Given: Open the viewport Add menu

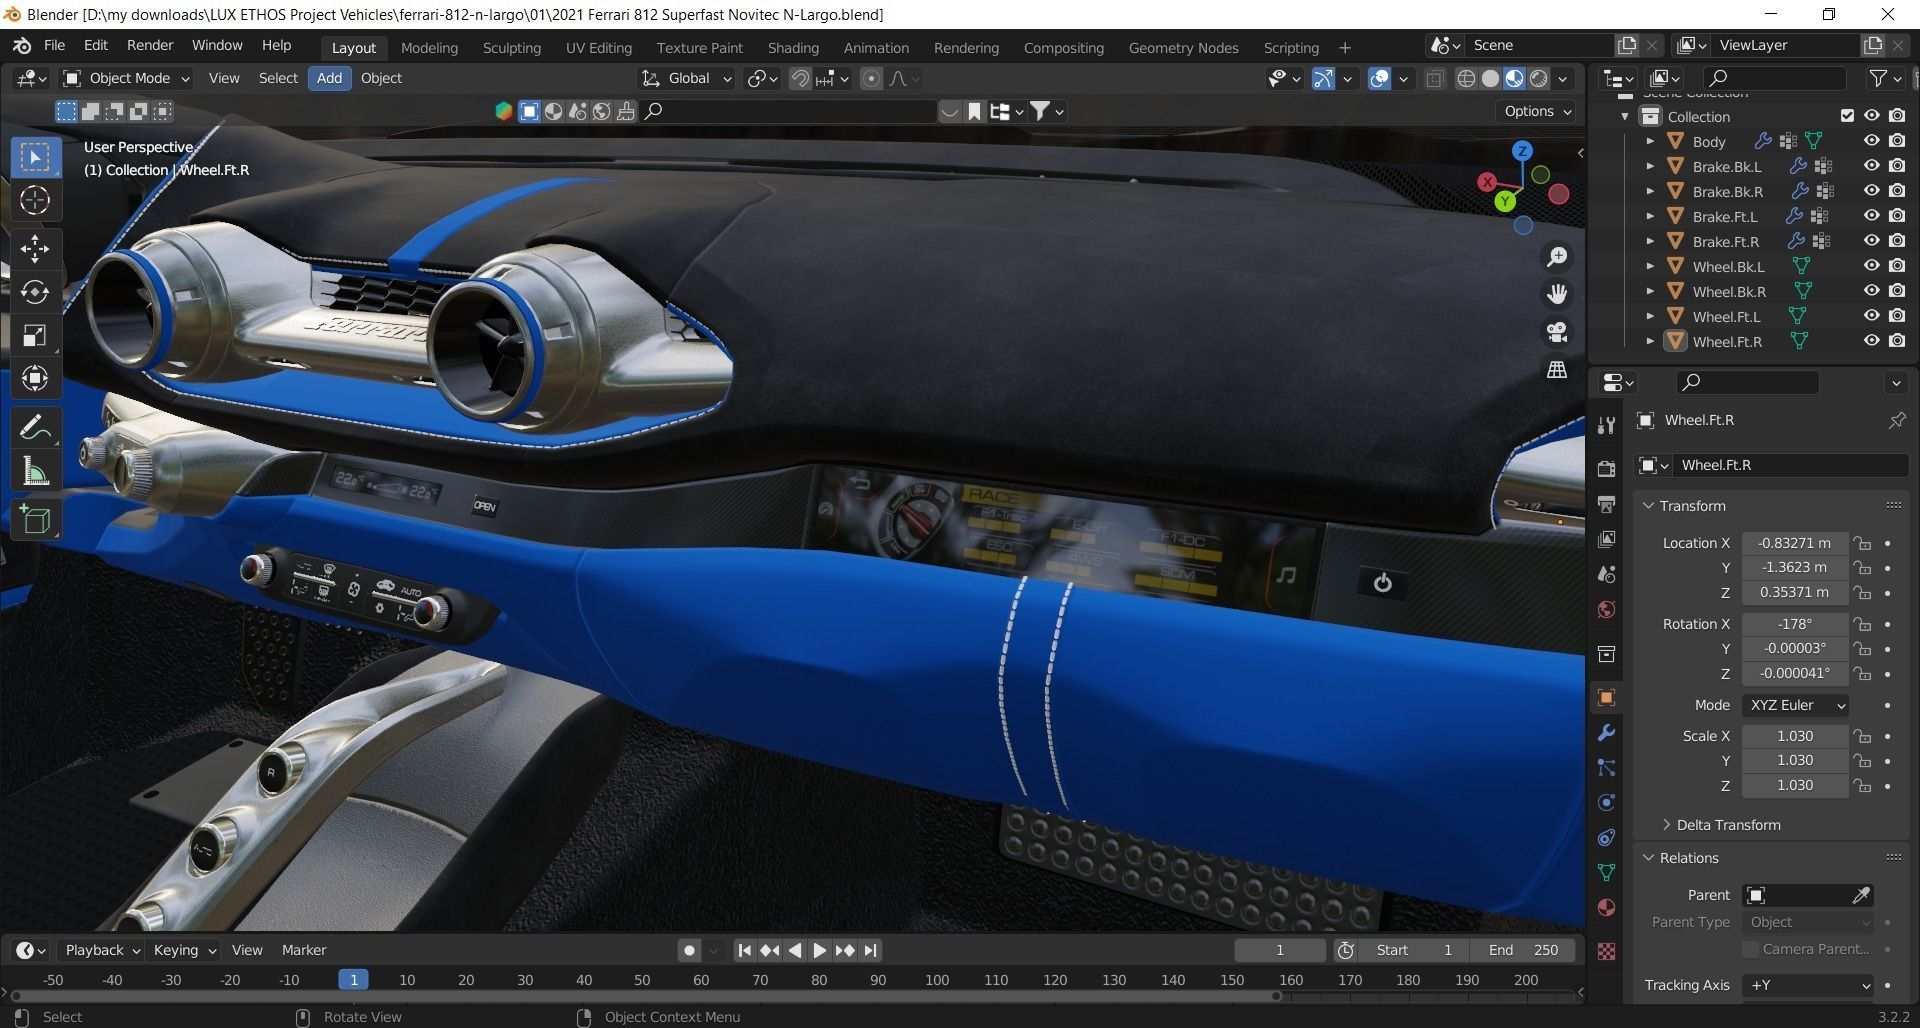Looking at the screenshot, I should (x=329, y=78).
